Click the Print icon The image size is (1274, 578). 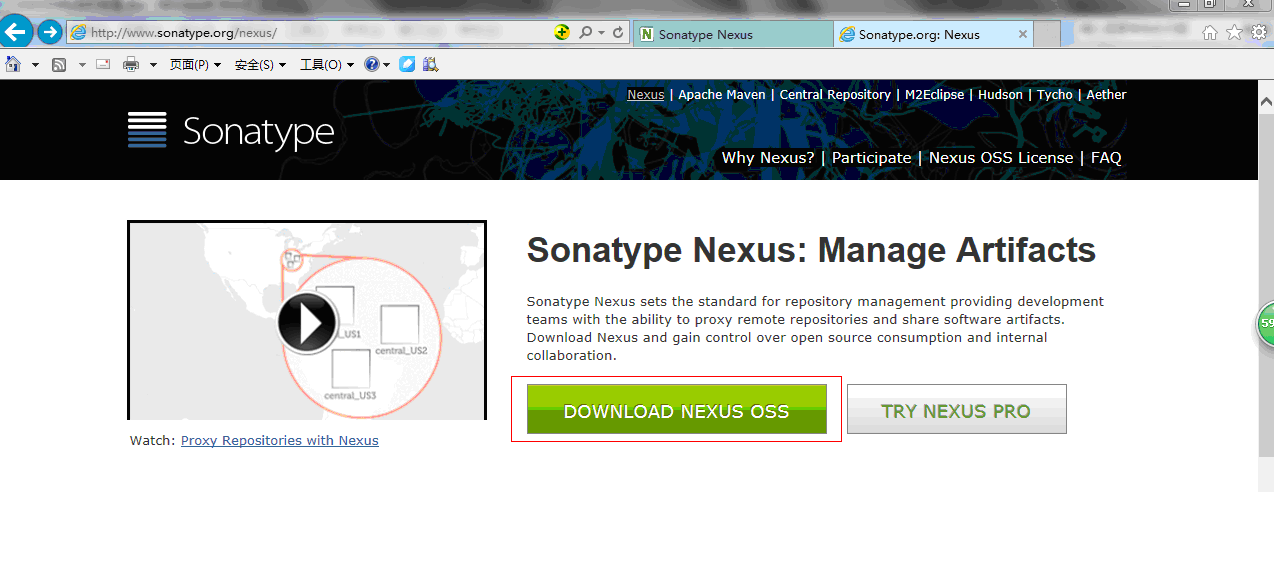[x=131, y=65]
